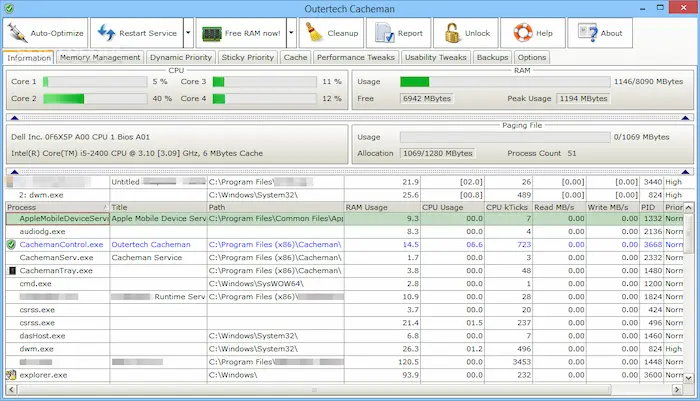Viewport: 700px width, 401px height.
Task: Click the 1194 MBytes peak usage value
Action: 583,98
